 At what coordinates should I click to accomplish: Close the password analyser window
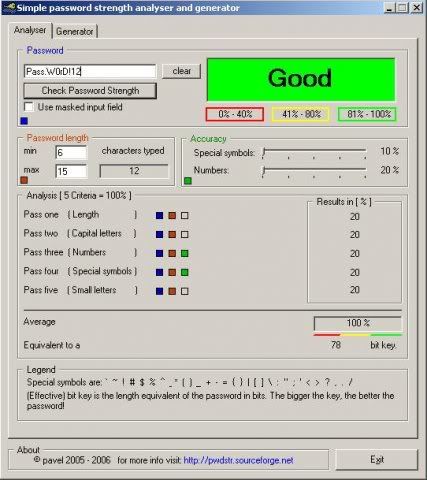coord(417,7)
